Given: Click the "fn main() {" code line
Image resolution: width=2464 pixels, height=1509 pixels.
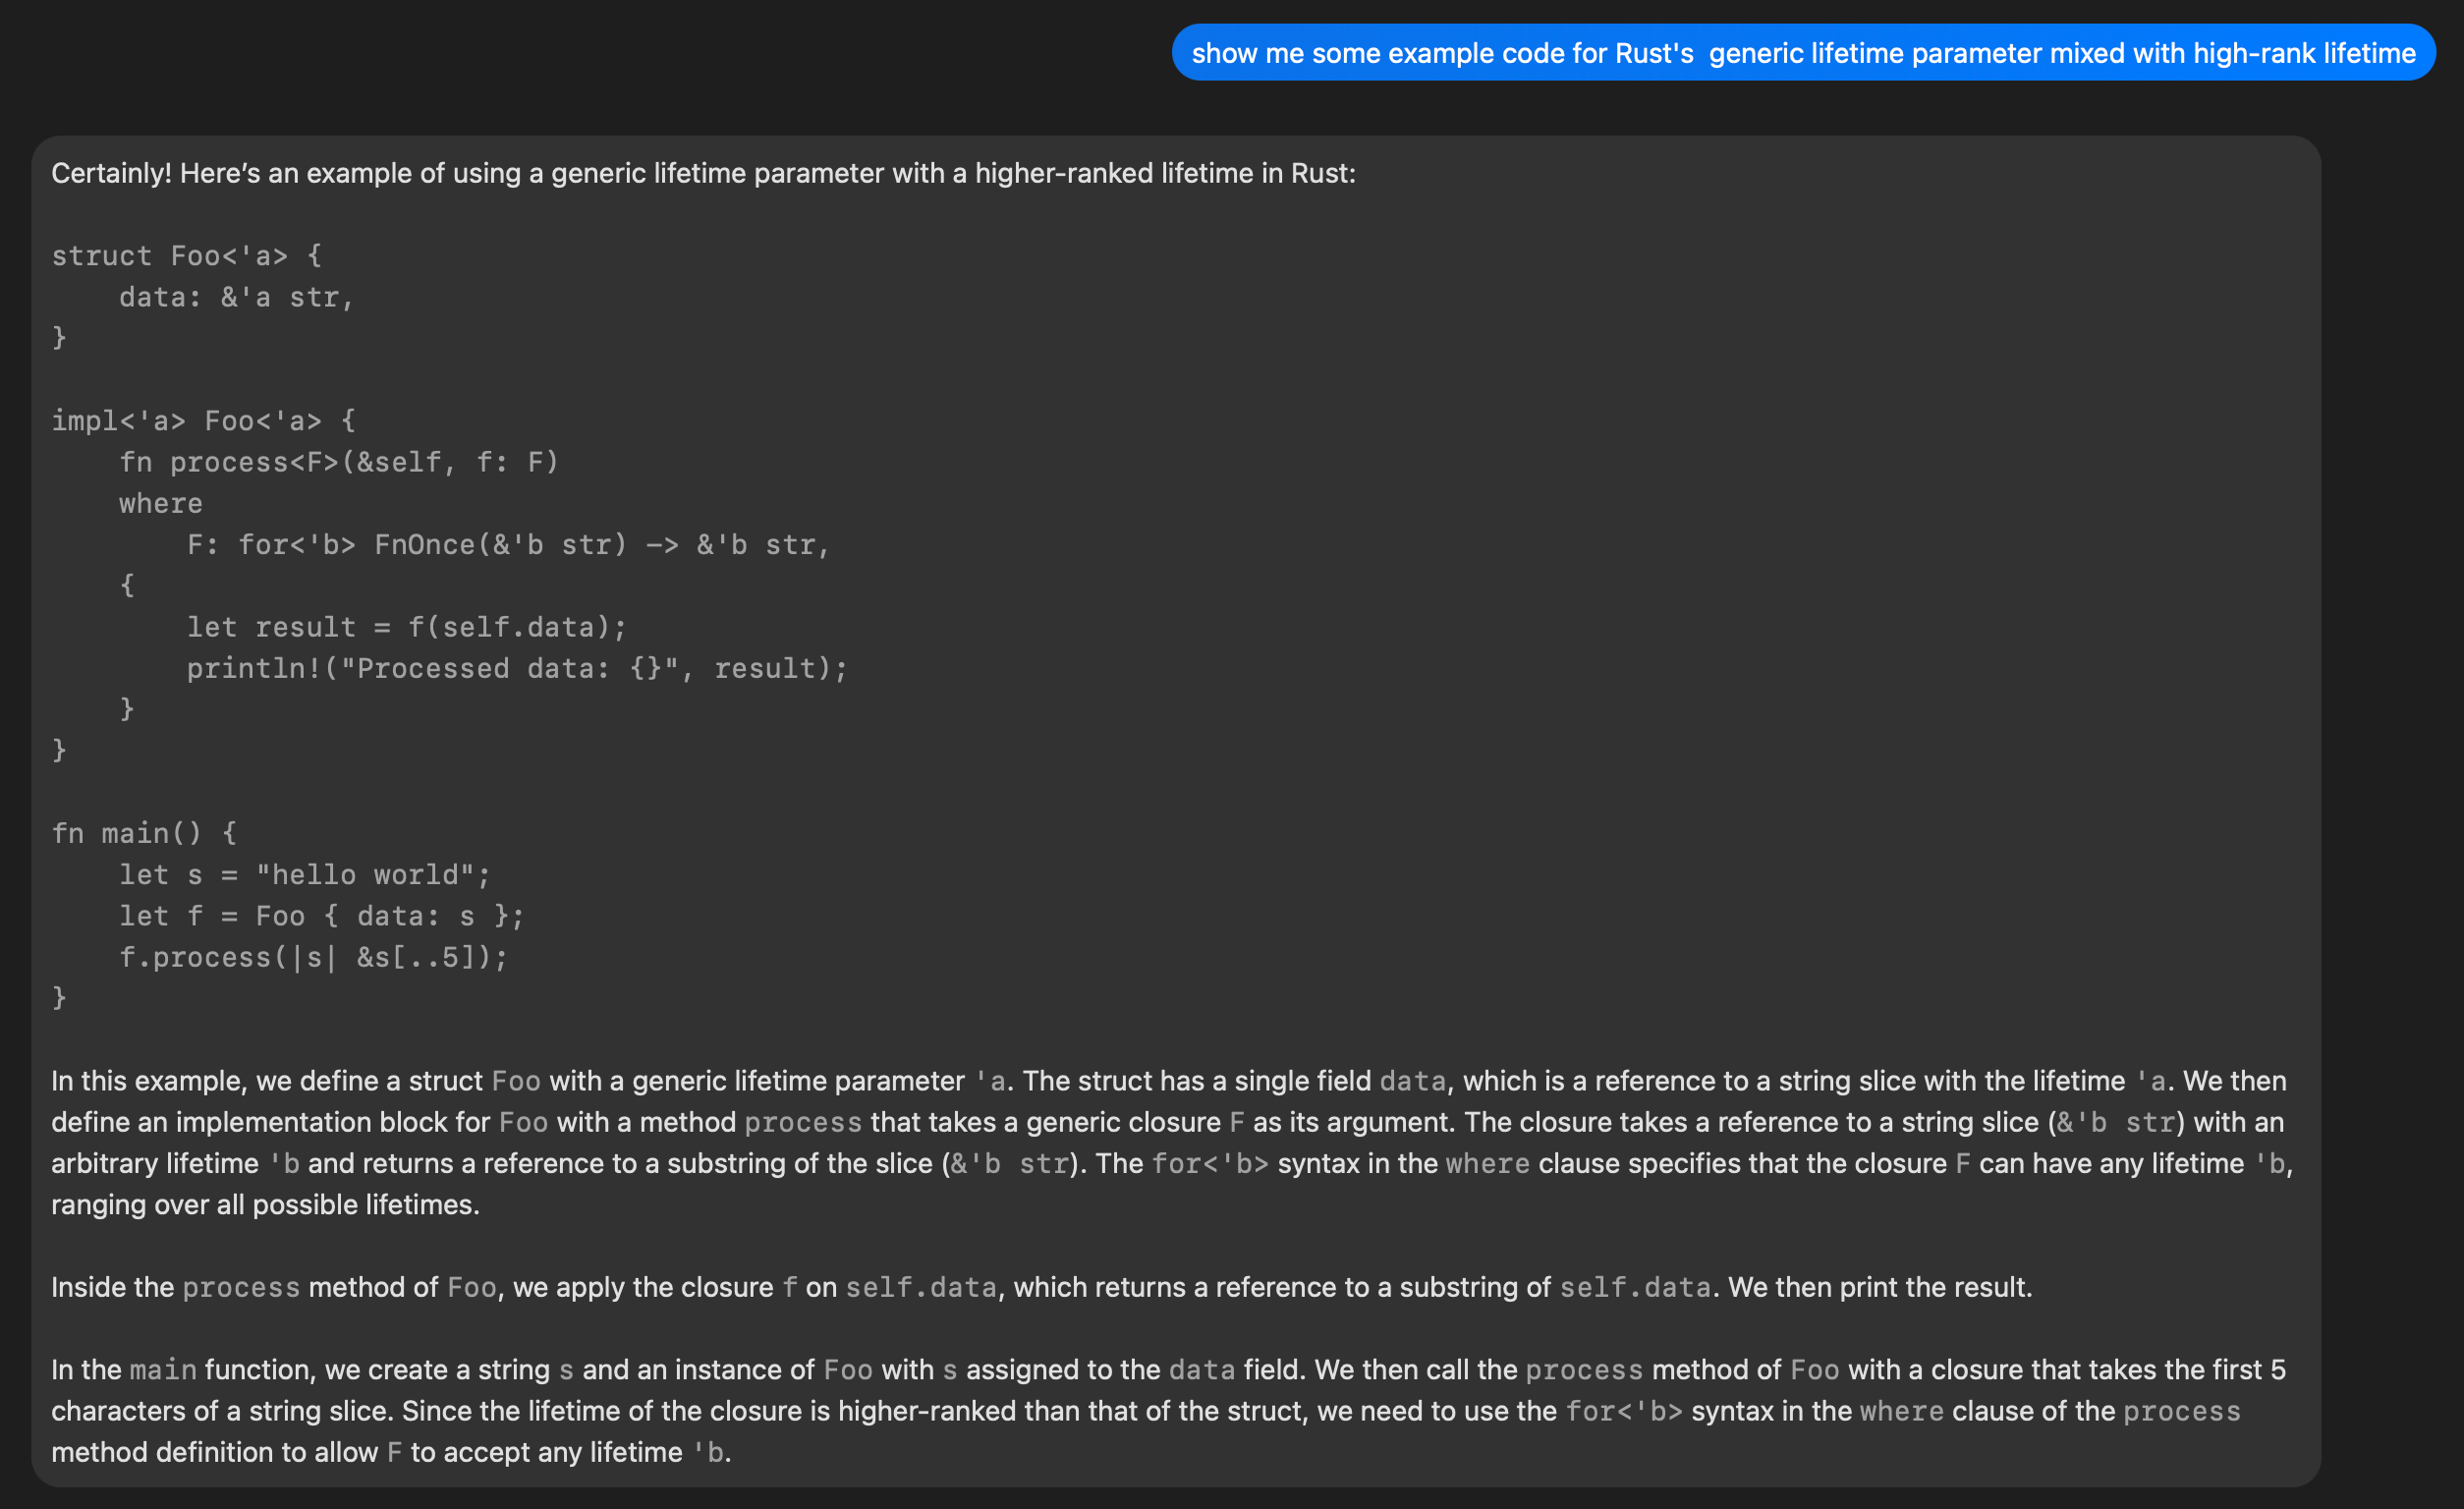Looking at the screenshot, I should click(144, 833).
